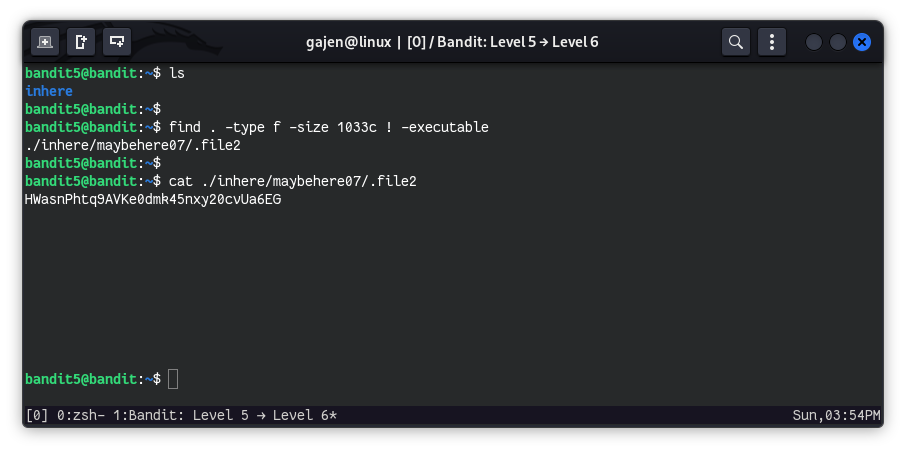Click the tmux session indicator '[0]'
Image resolution: width=906 pixels, height=452 pixels.
[x=36, y=415]
